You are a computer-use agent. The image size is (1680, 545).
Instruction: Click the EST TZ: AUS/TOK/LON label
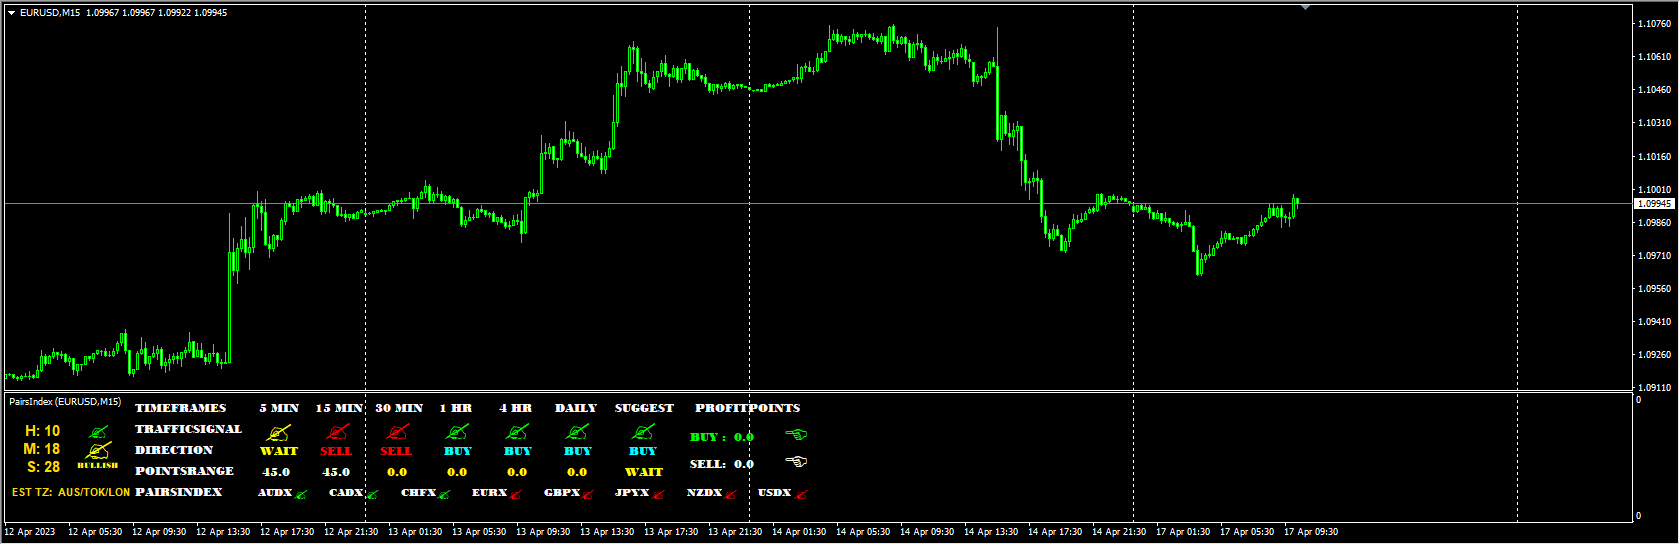coord(71,492)
